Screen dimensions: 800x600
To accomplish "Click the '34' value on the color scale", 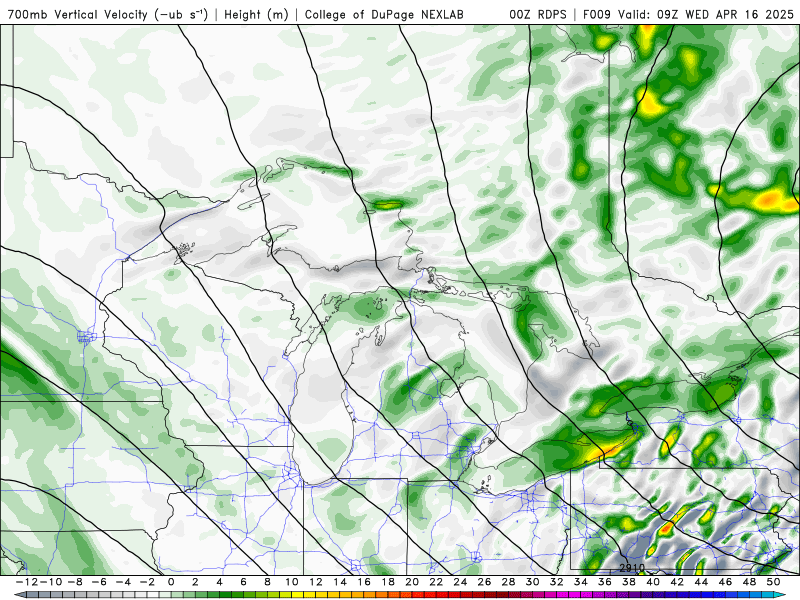I will coord(581,582).
